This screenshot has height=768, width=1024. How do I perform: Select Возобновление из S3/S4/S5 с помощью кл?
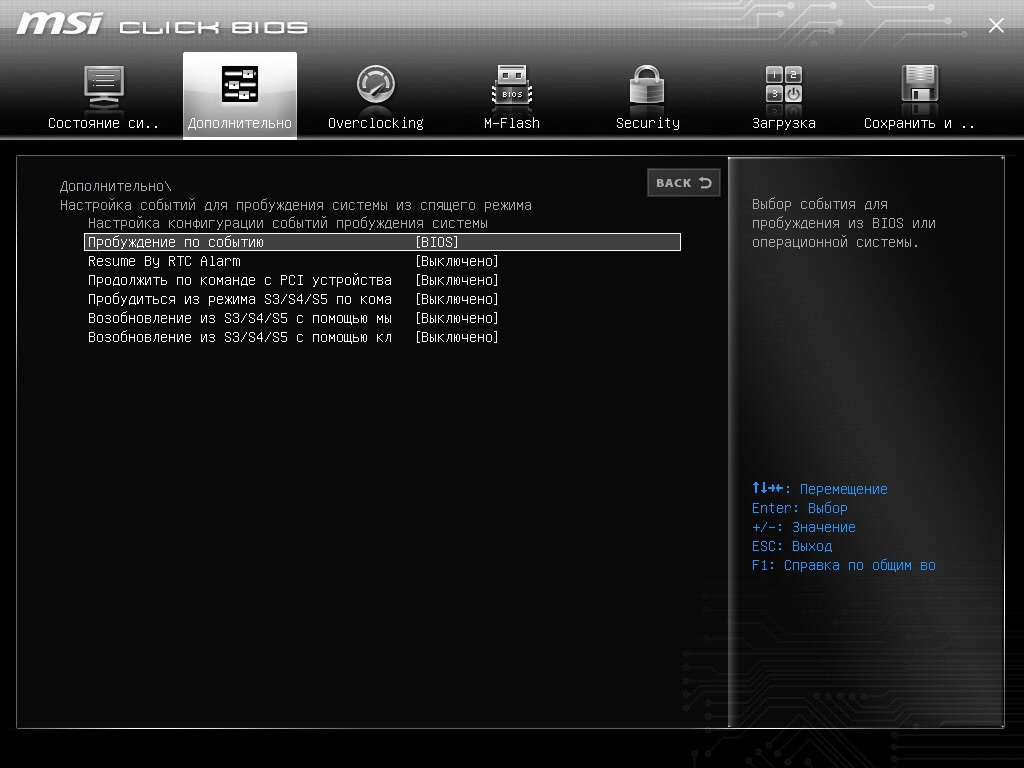pyautogui.click(x=240, y=337)
